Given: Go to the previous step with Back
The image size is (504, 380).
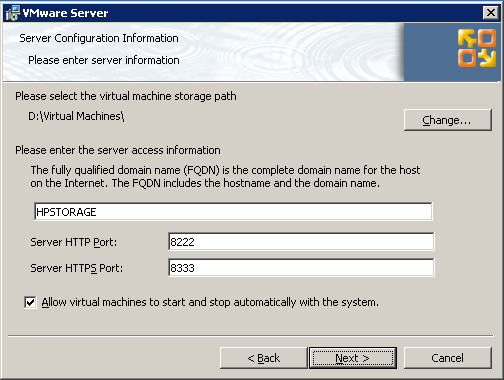Looking at the screenshot, I should coord(263,358).
